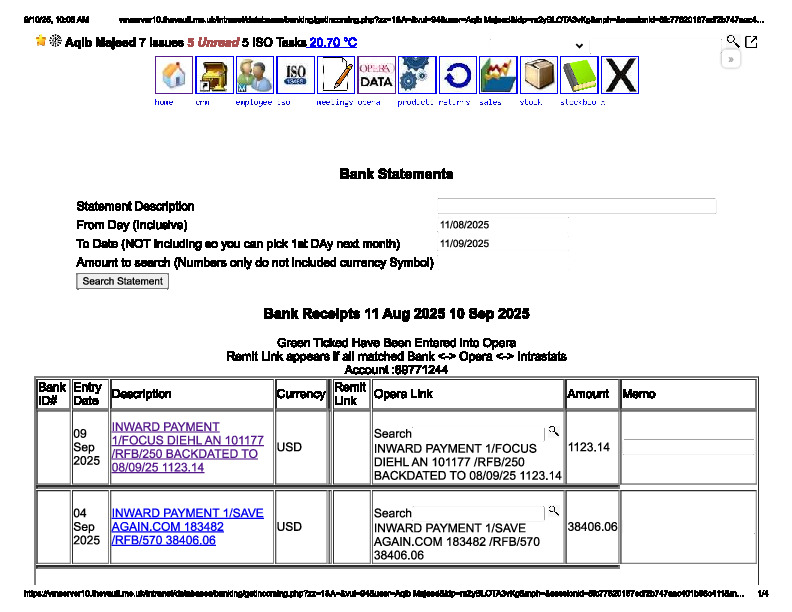The image size is (792, 612).
Task: Expand the double-arrow panel button
Action: (731, 59)
